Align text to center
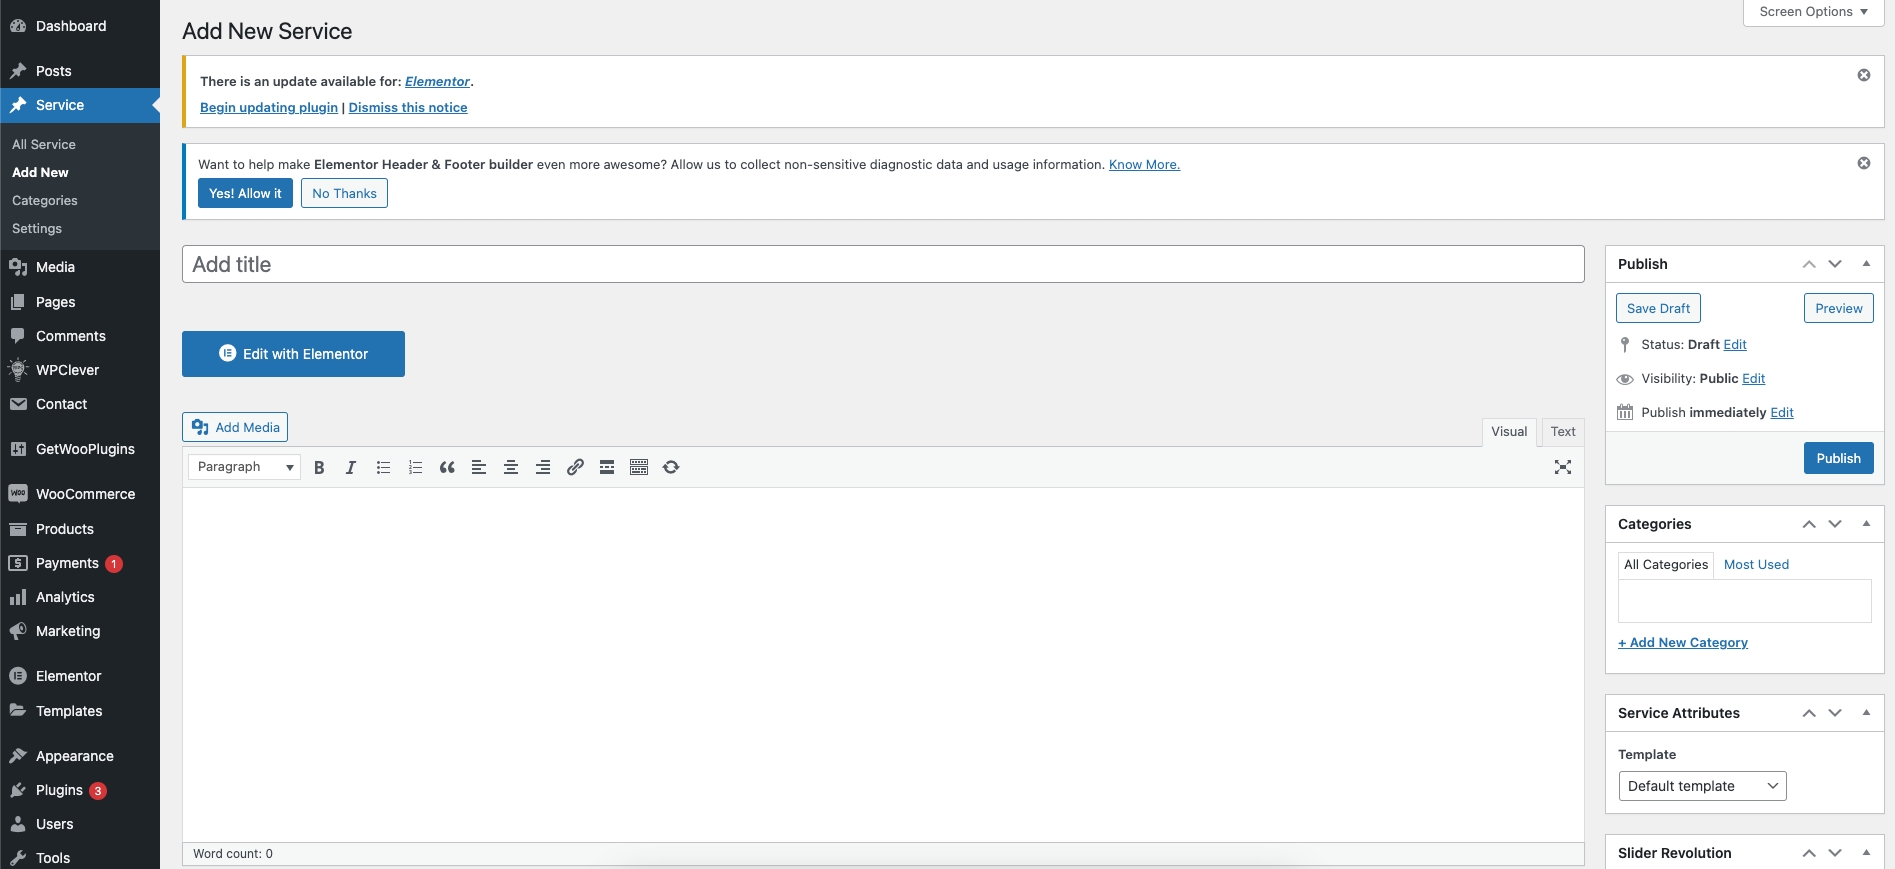 tap(511, 467)
